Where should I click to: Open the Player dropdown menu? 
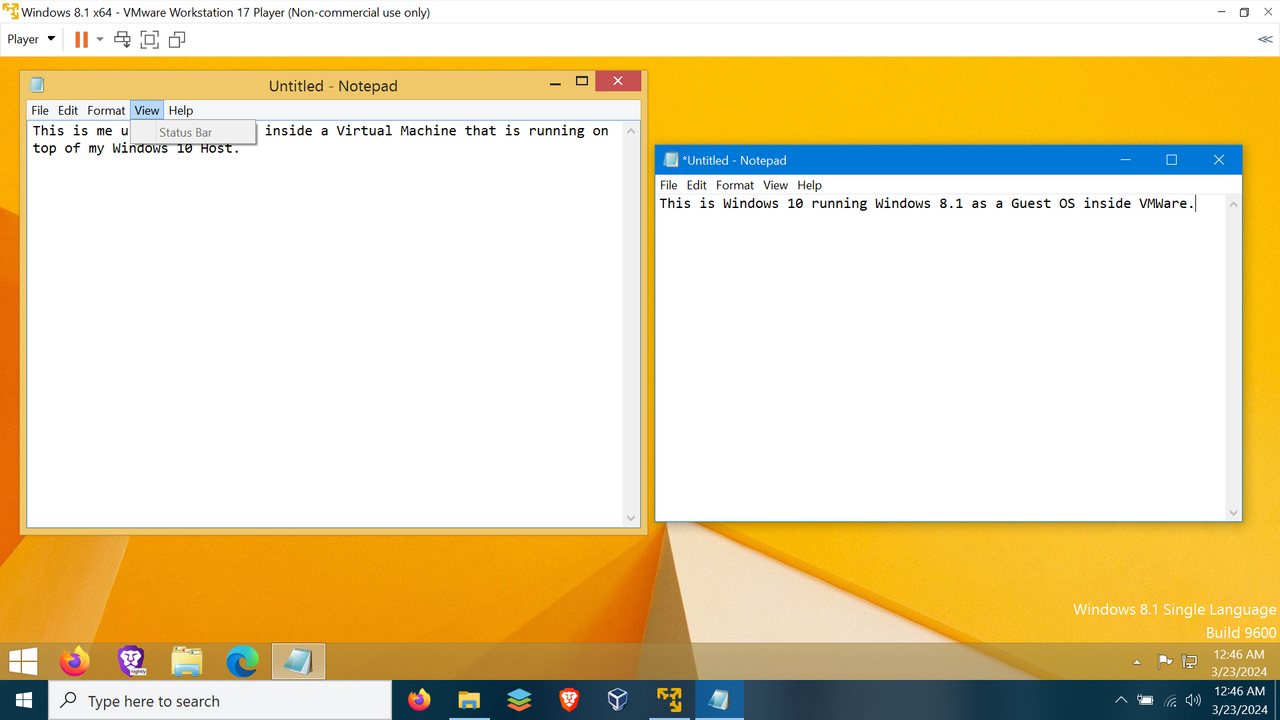(31, 40)
